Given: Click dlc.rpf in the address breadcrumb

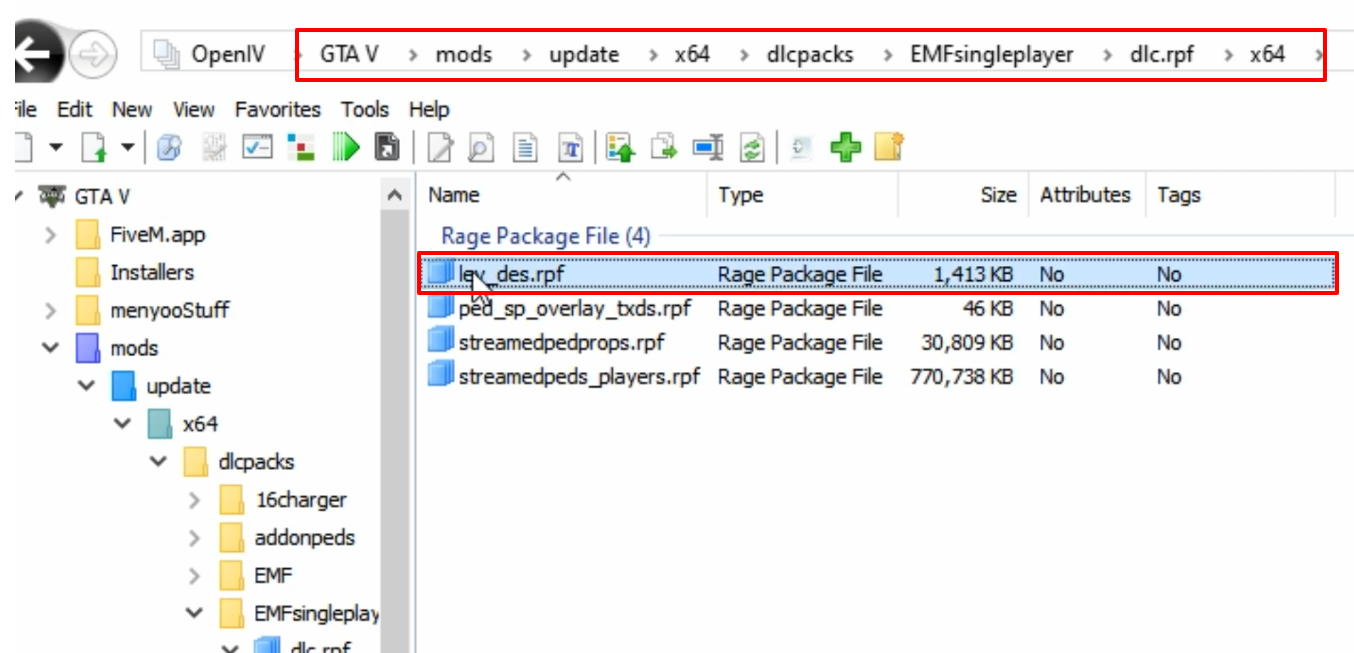Looking at the screenshot, I should pos(1162,54).
